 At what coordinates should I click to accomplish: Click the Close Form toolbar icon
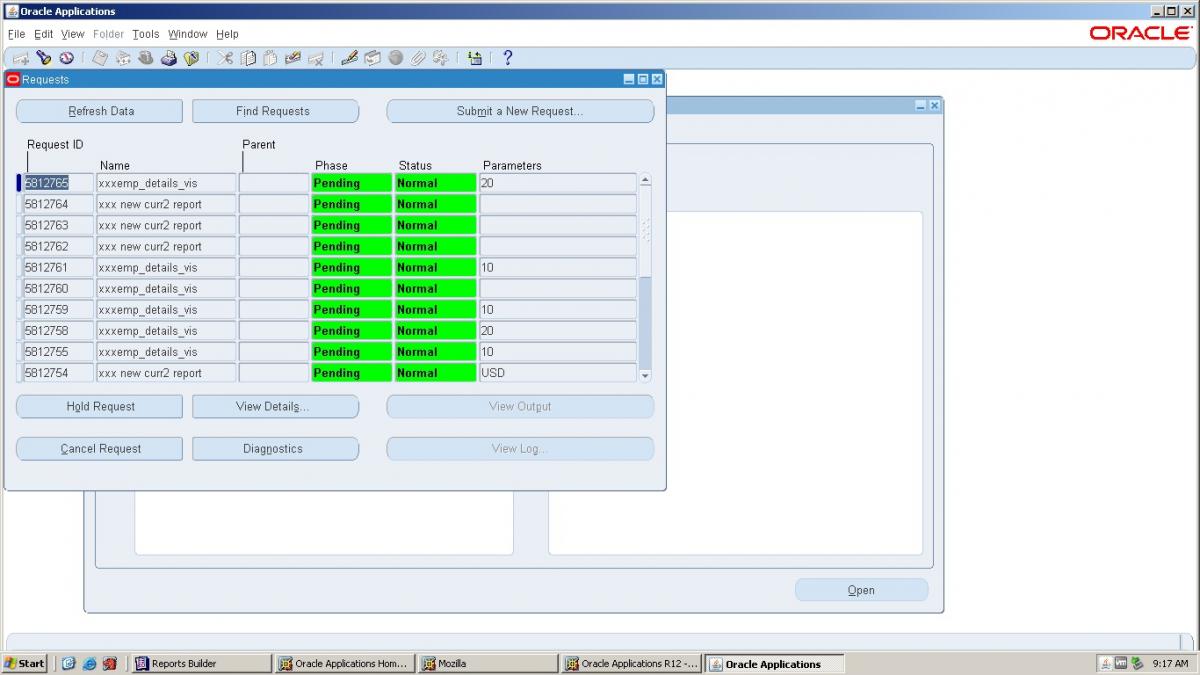point(191,58)
